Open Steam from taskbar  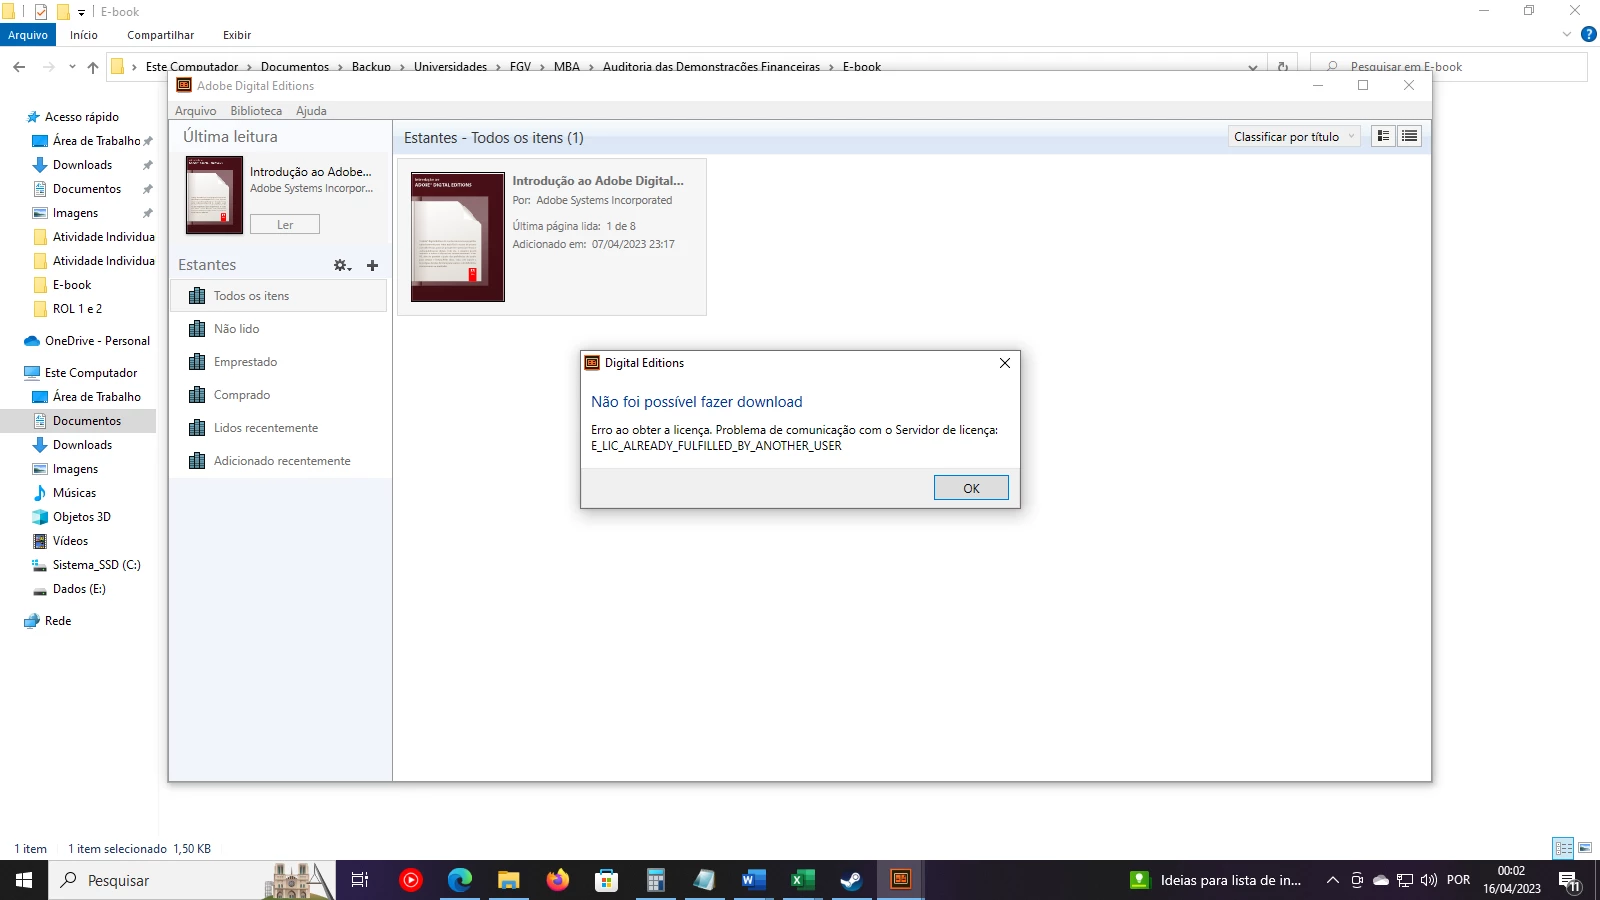click(851, 880)
